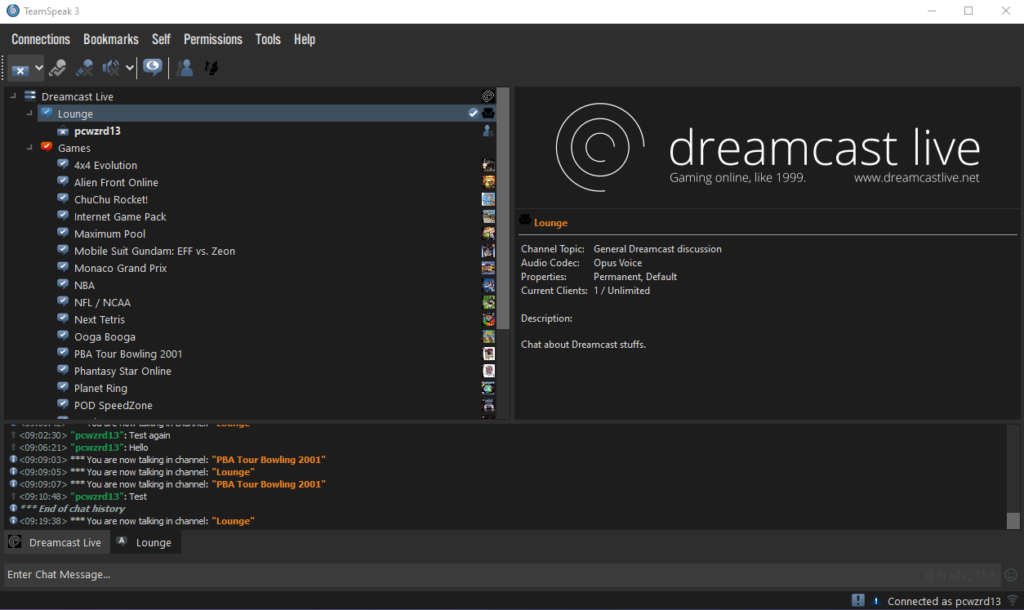Open the Connections menu
This screenshot has height=610, width=1024.
click(40, 39)
